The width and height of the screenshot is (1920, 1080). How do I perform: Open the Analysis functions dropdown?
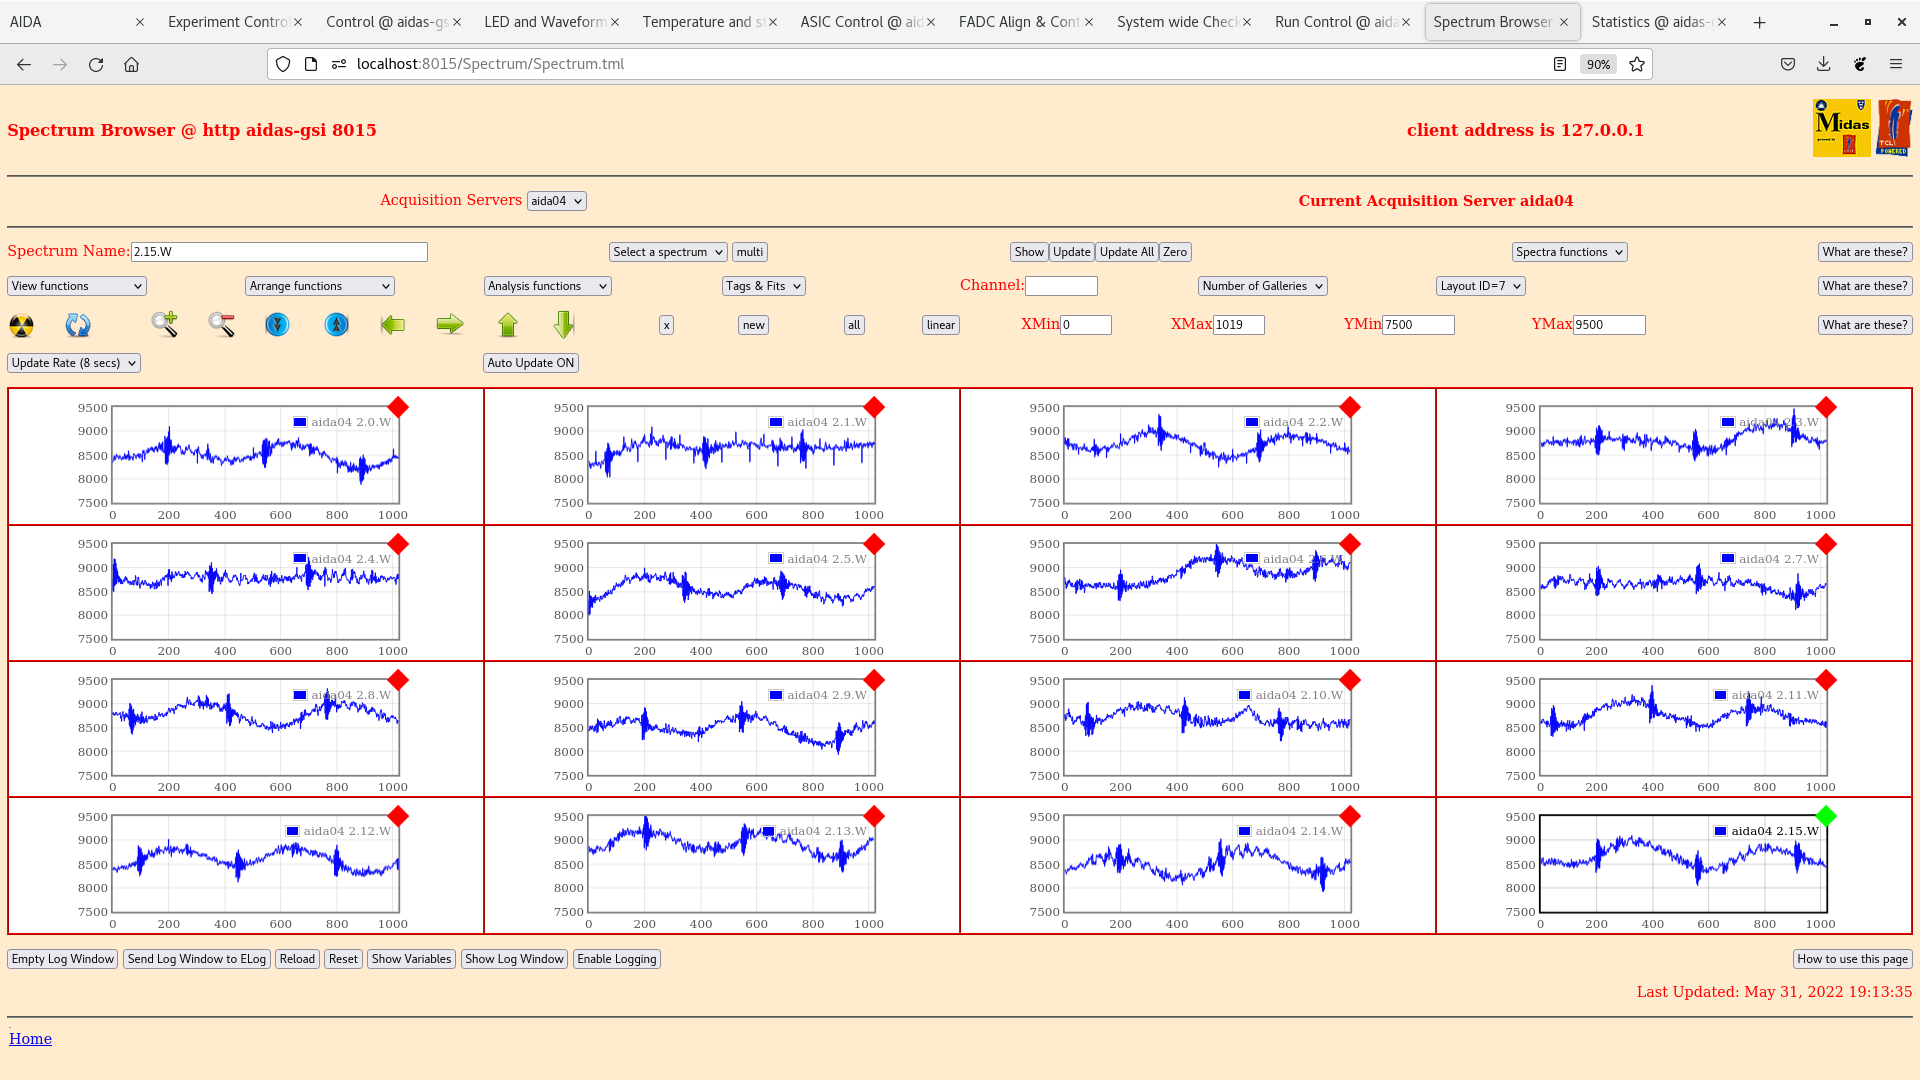click(x=547, y=286)
